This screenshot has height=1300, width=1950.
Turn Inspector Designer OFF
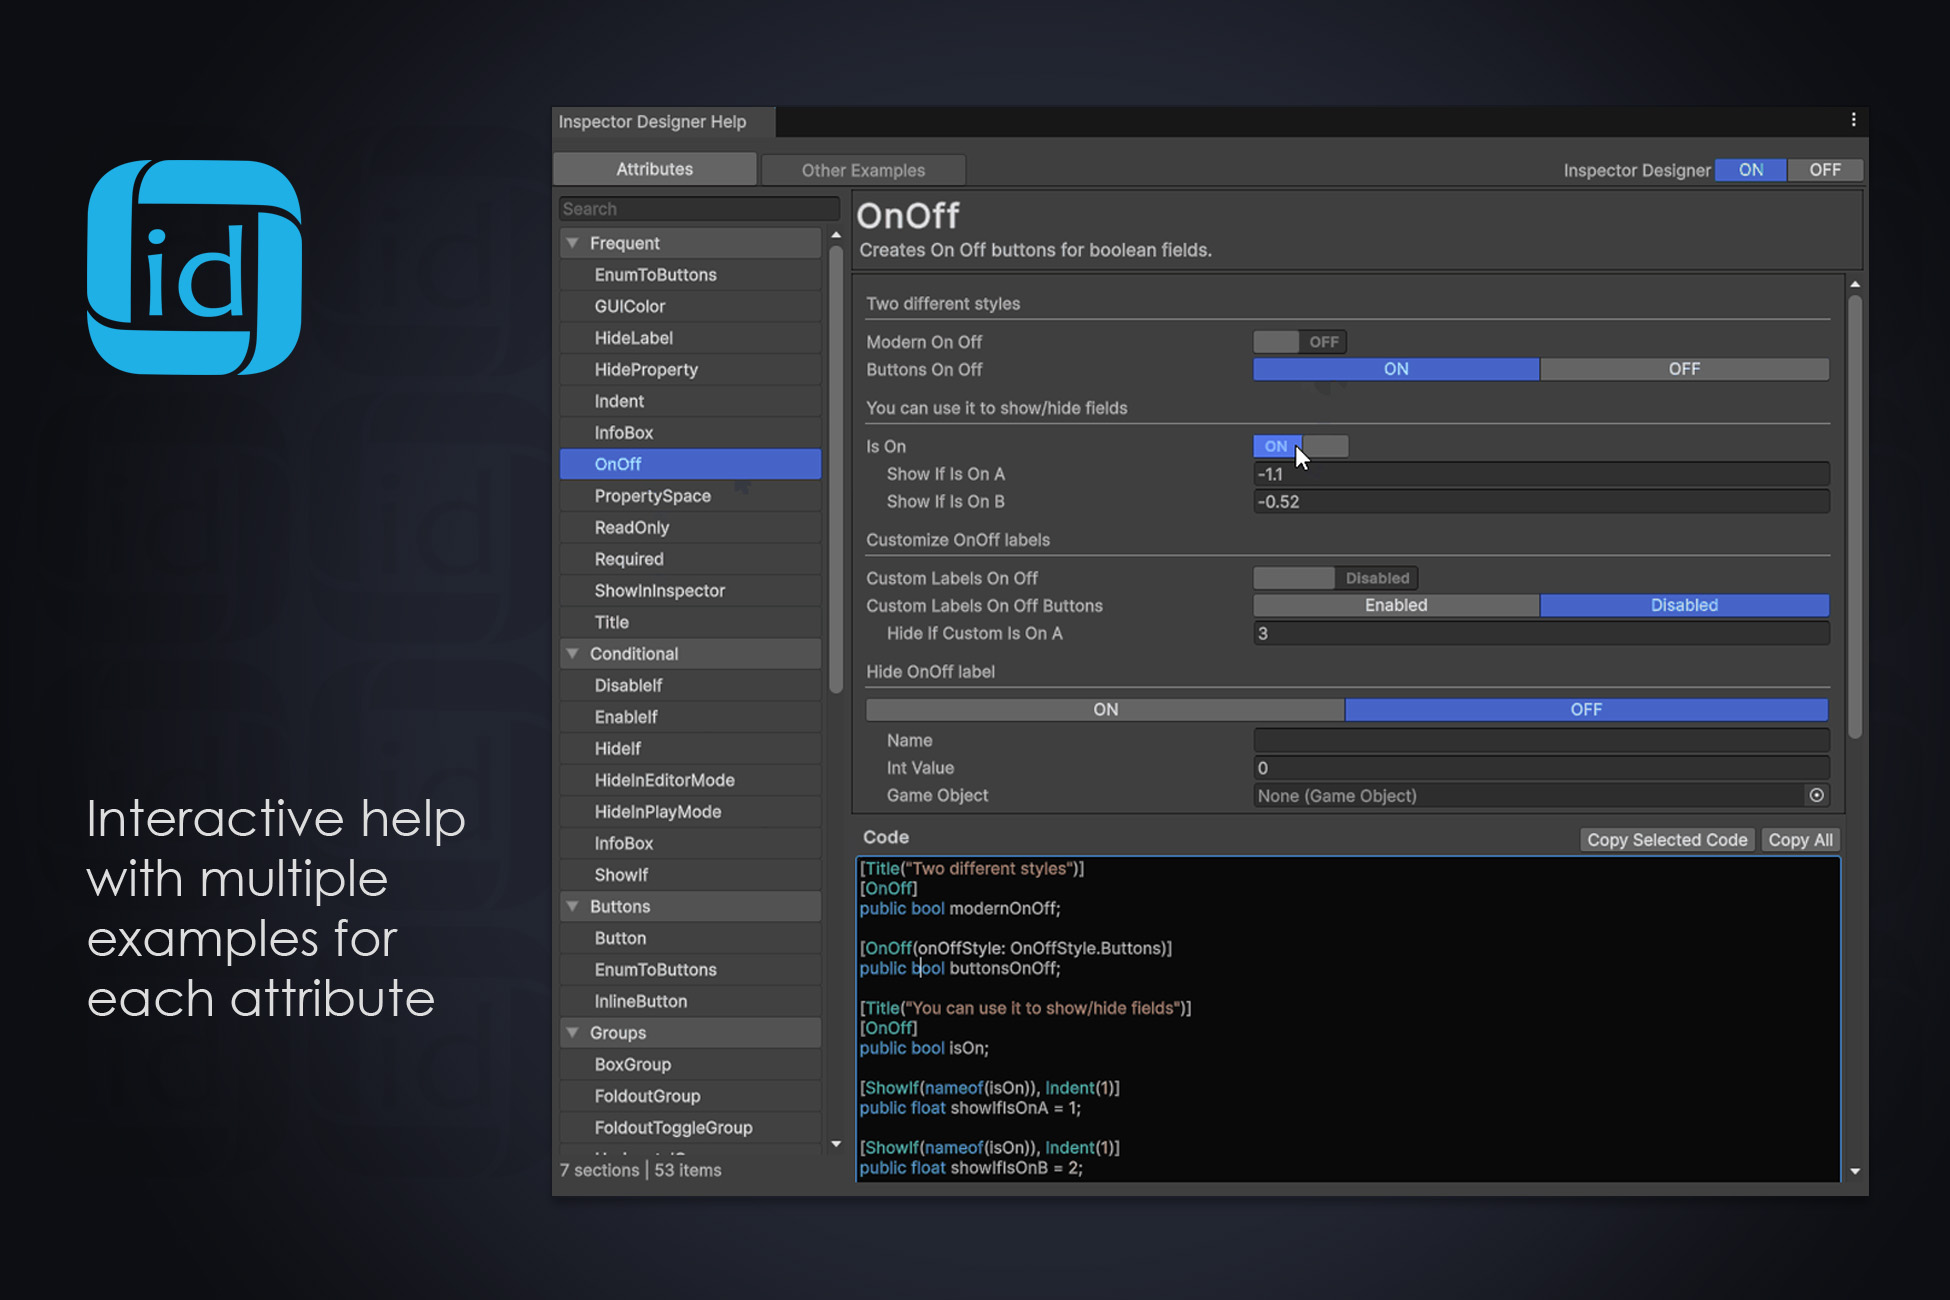[x=1824, y=170]
